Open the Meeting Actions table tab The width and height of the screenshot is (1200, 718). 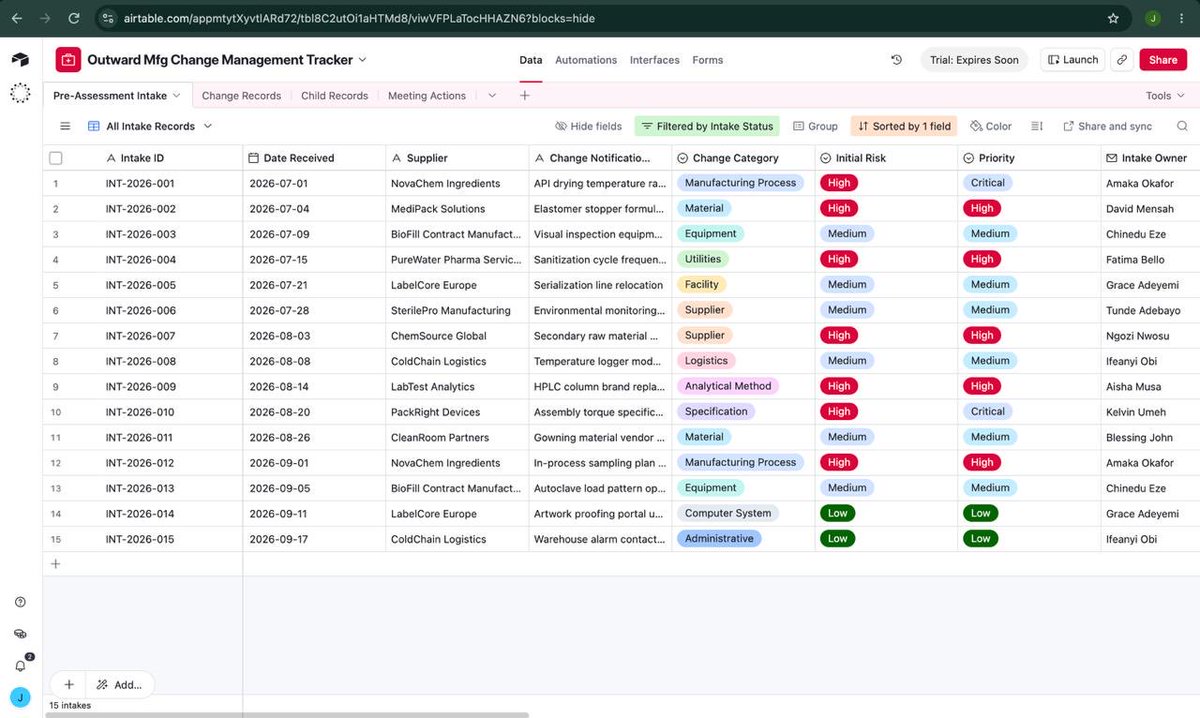[x=427, y=96]
